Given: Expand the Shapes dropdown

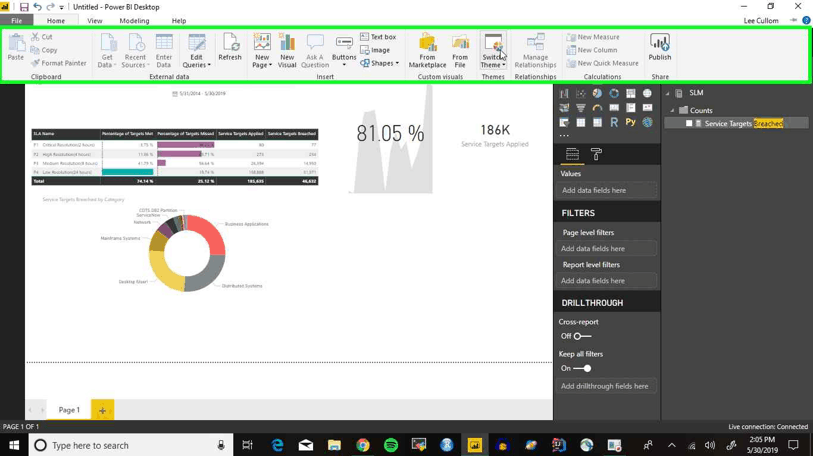Looking at the screenshot, I should tap(380, 63).
